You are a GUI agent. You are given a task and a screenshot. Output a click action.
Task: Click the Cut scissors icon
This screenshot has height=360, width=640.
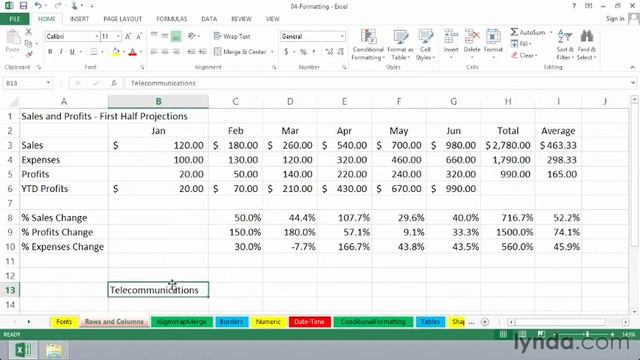click(x=29, y=32)
